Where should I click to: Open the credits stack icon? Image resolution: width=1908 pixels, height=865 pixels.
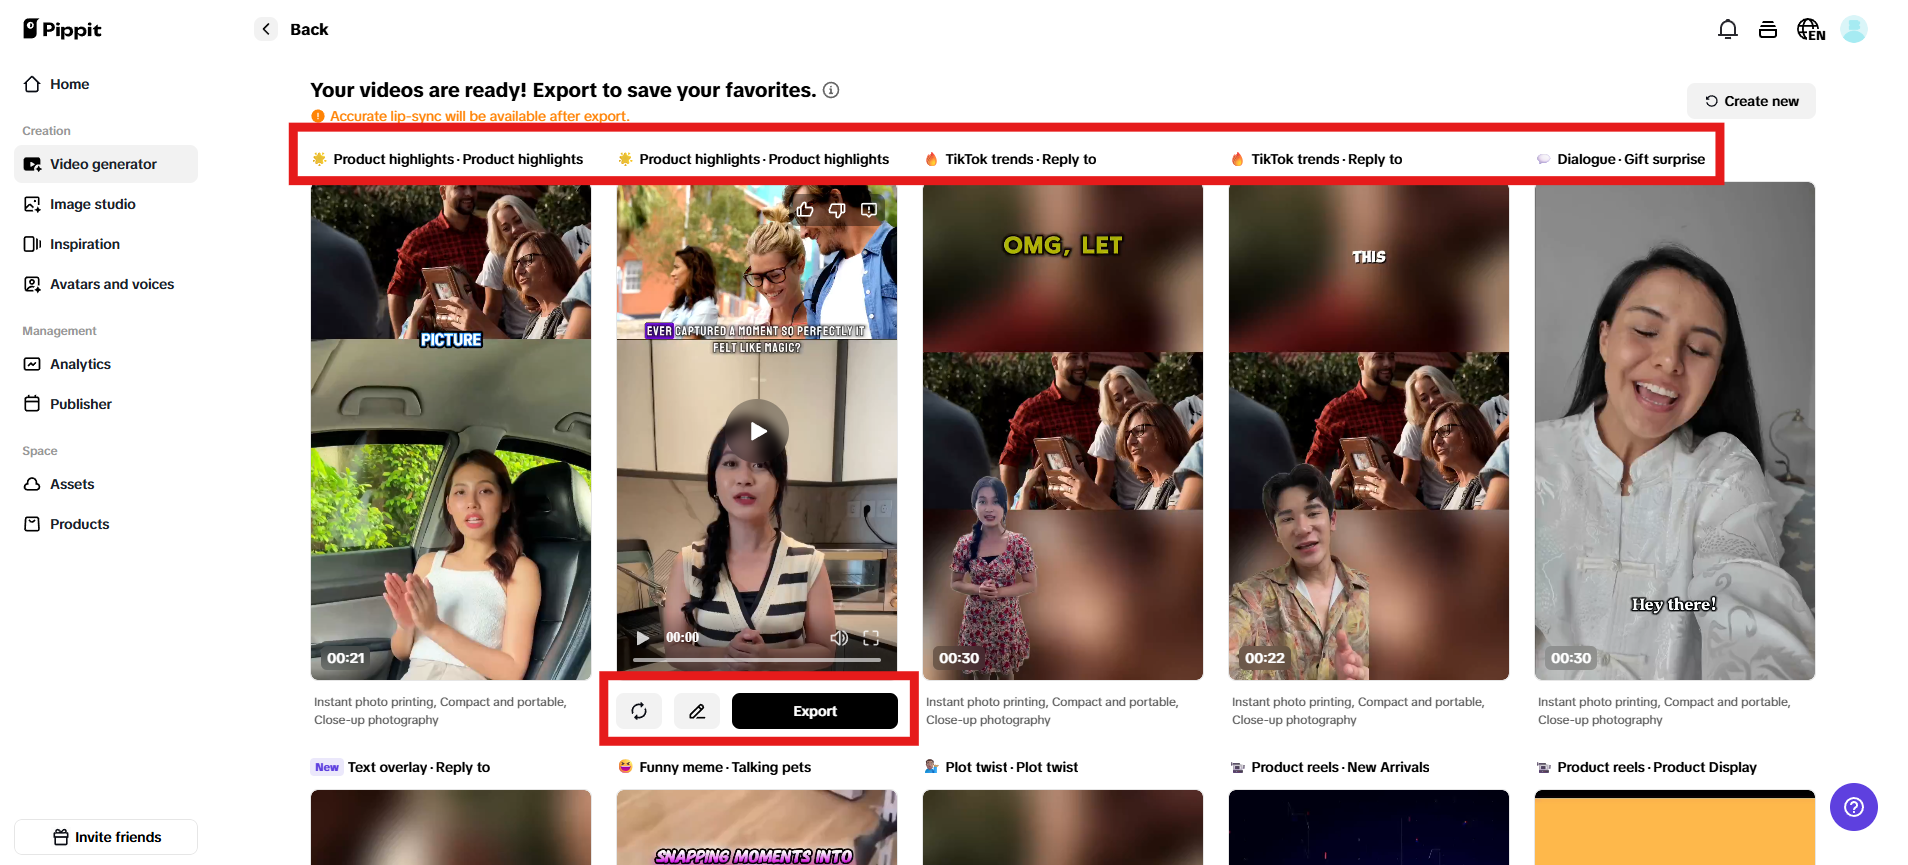pyautogui.click(x=1768, y=30)
